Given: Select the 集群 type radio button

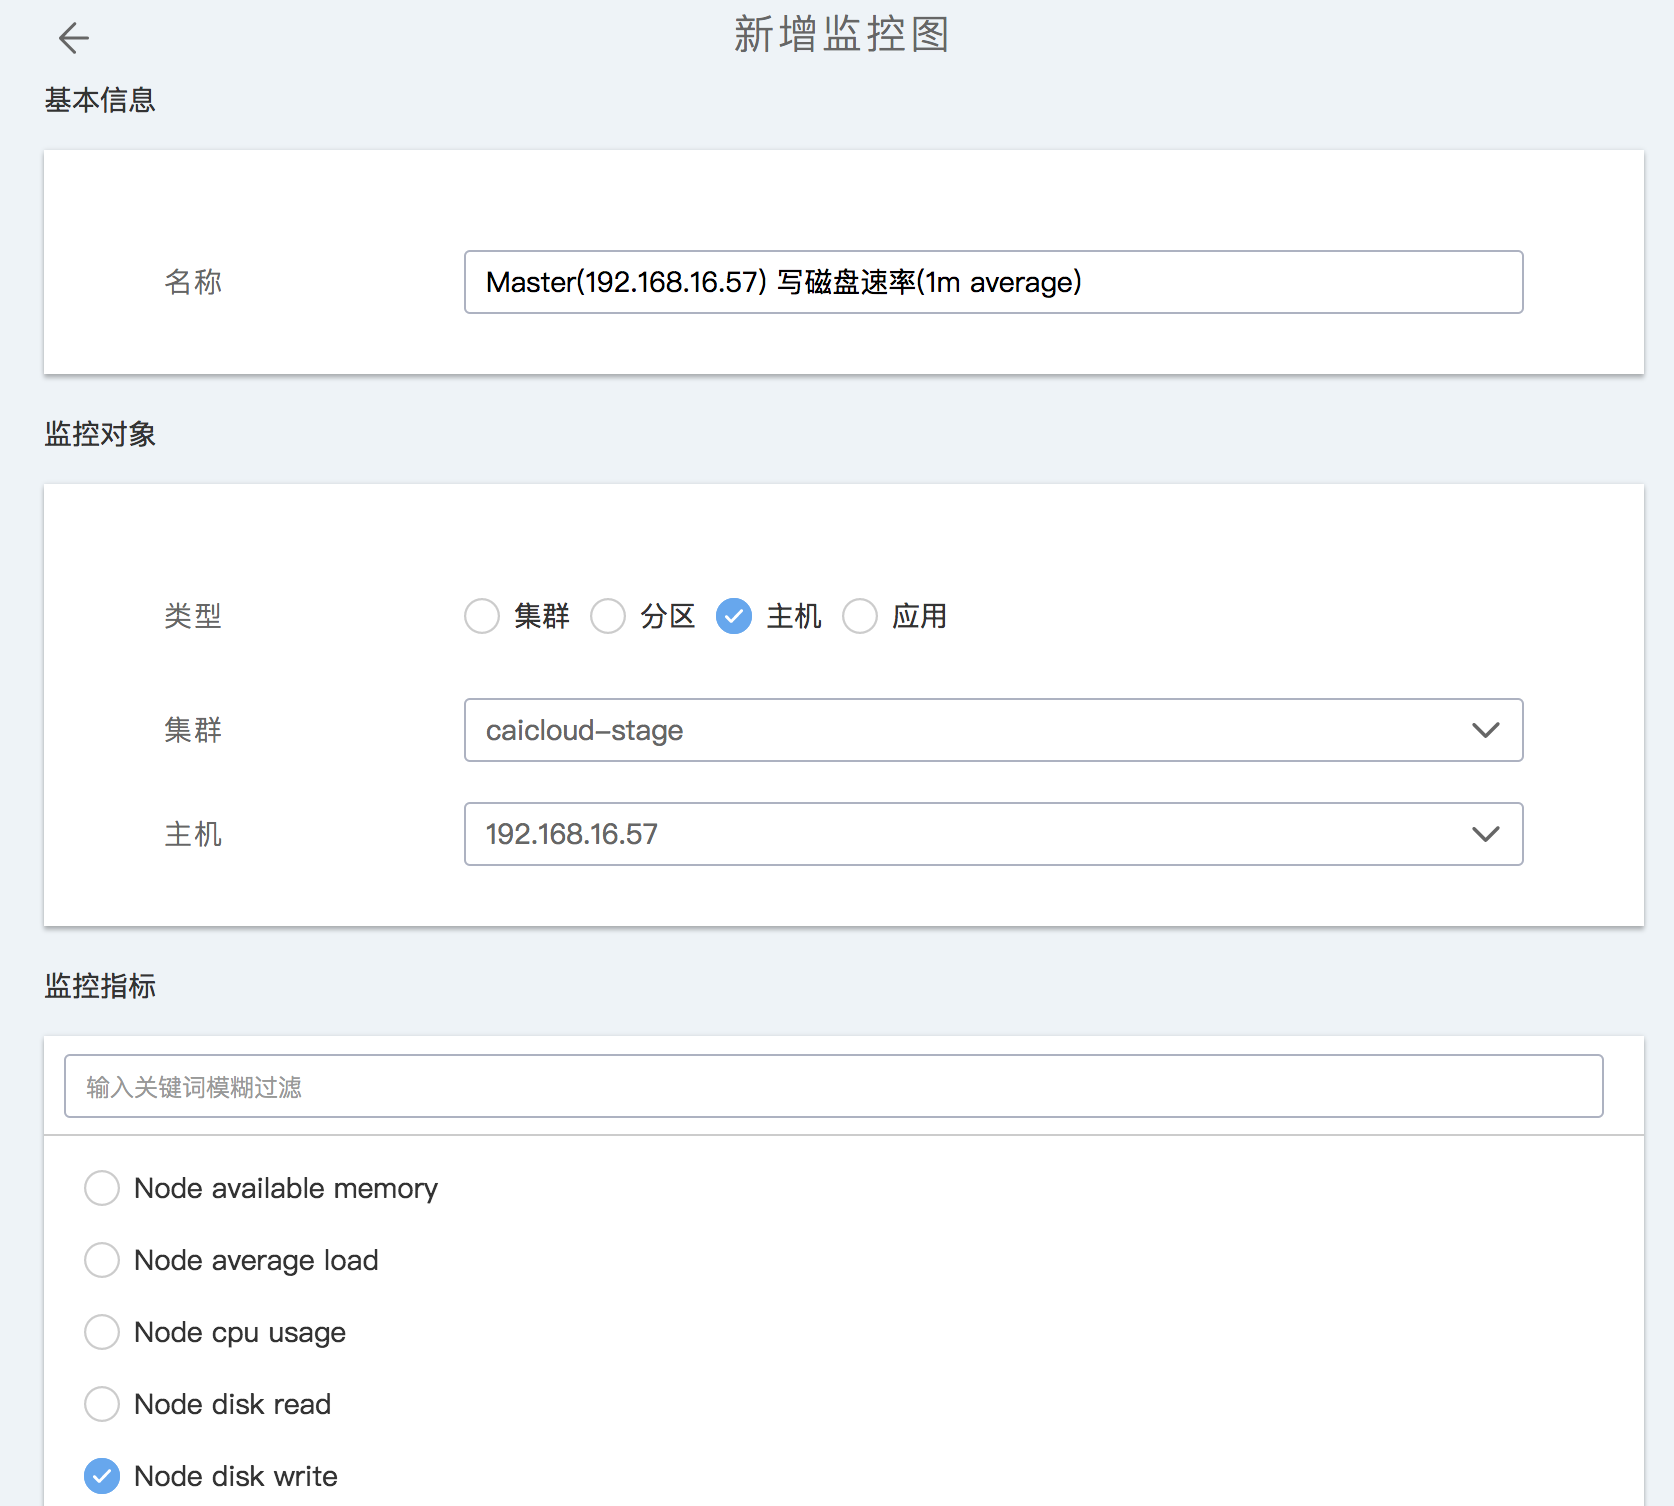Looking at the screenshot, I should 482,616.
